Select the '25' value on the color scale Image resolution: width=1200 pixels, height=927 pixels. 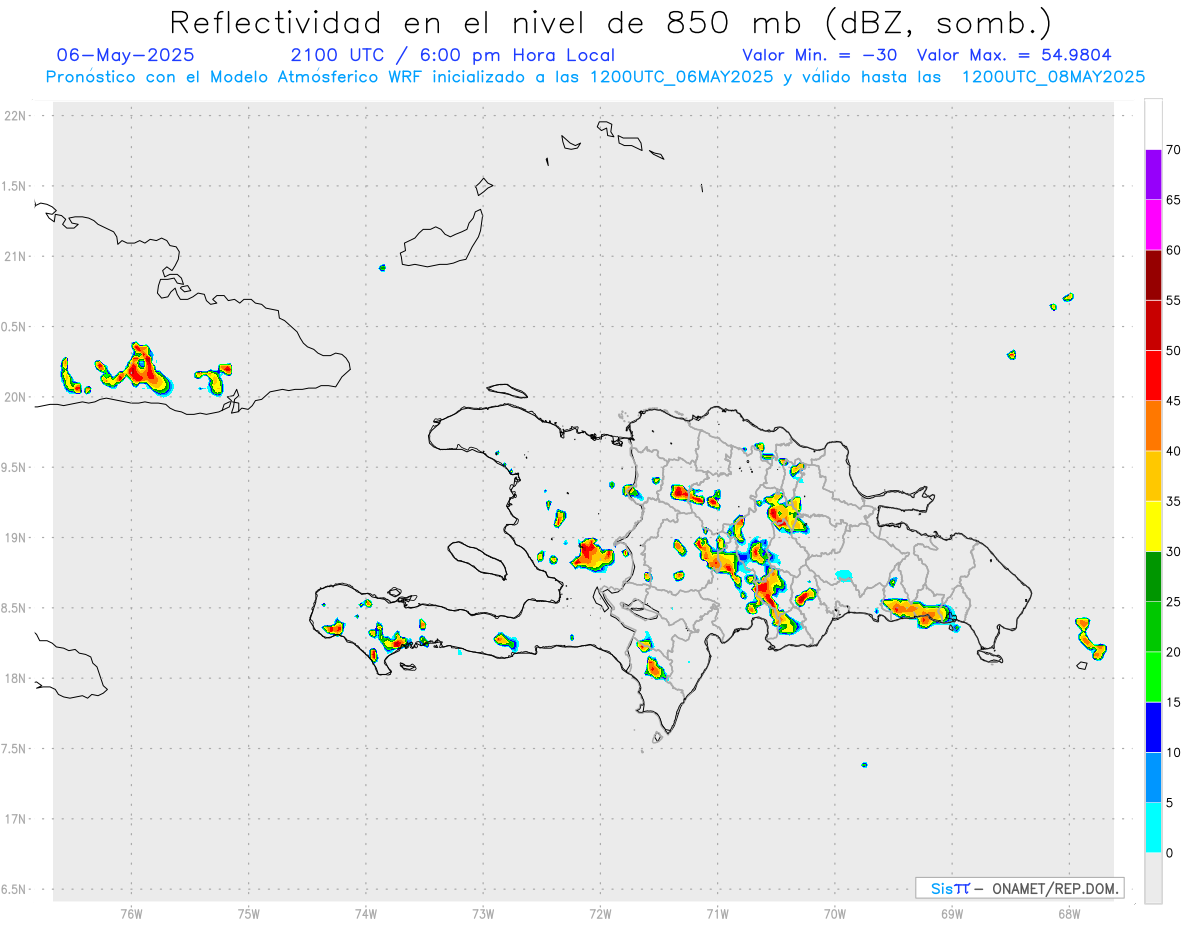coord(1174,602)
